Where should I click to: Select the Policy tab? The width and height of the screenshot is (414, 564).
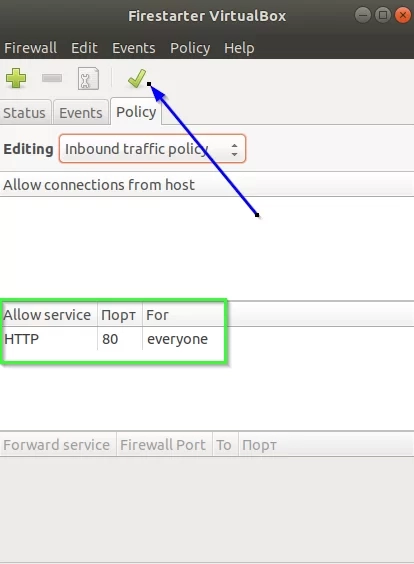(136, 112)
